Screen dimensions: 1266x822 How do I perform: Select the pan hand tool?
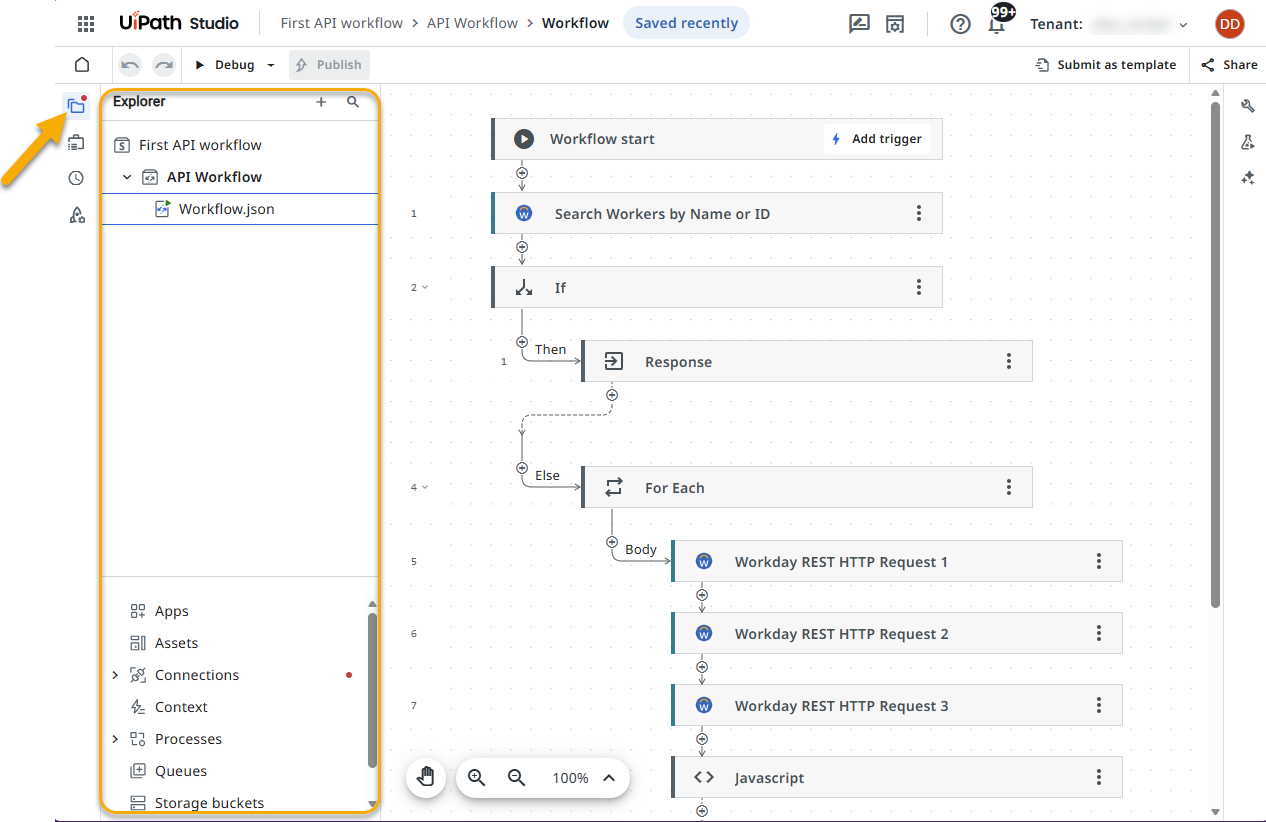426,778
